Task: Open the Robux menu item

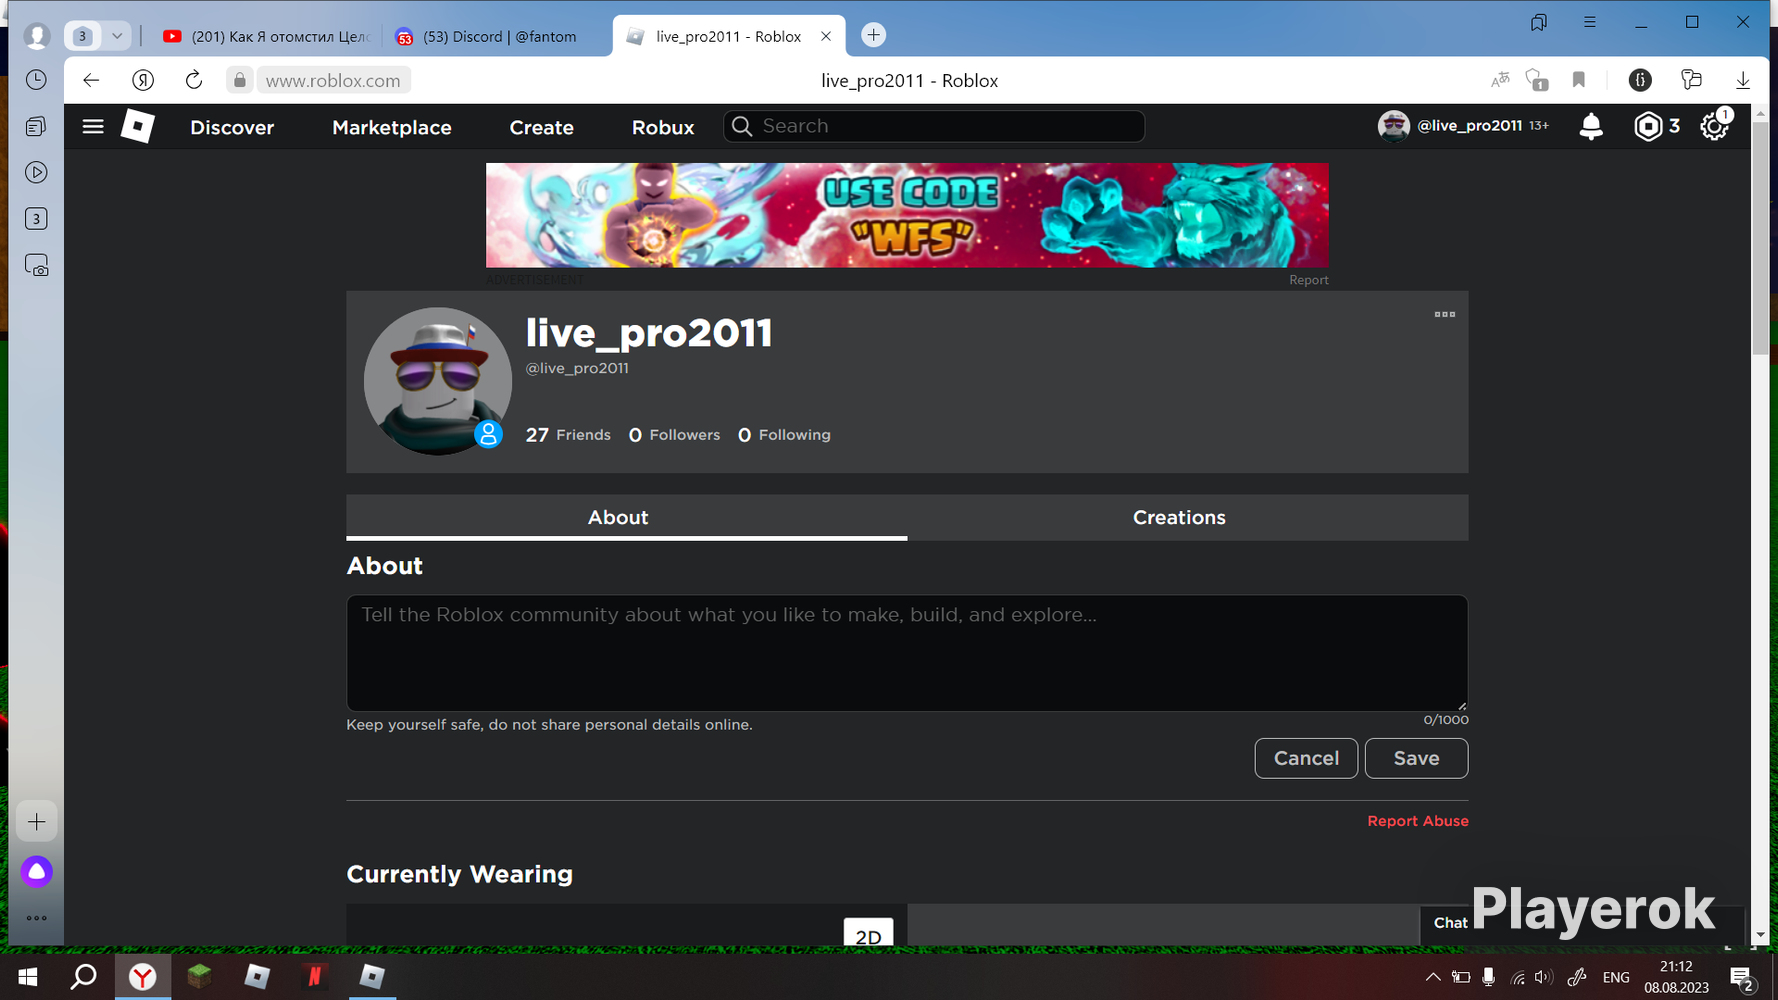Action: [663, 127]
